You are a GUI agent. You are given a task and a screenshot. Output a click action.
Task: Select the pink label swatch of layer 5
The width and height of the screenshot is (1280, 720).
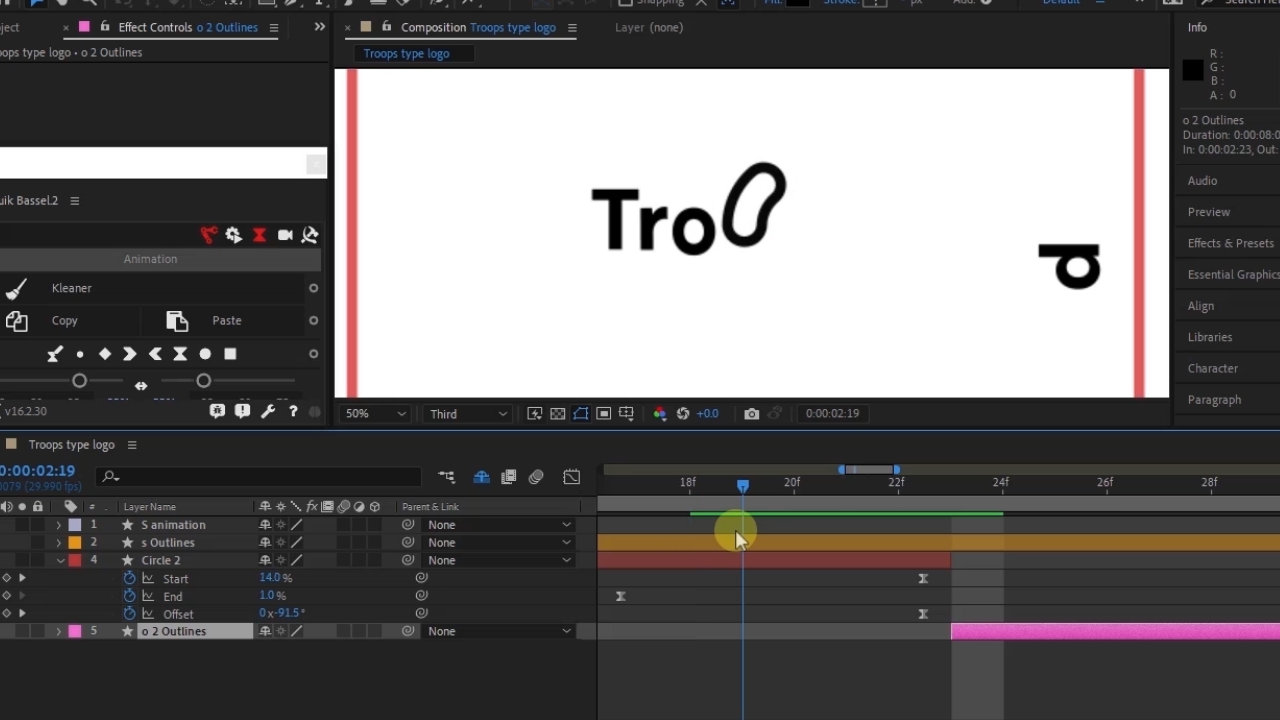(75, 632)
